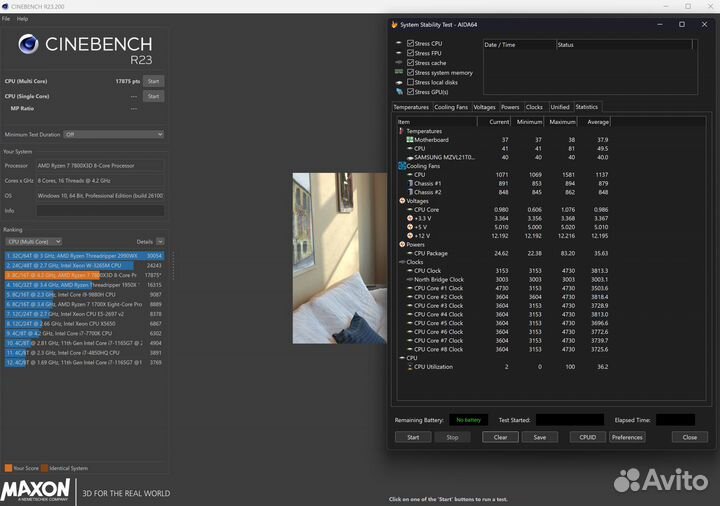Switch to the Unified tab
The width and height of the screenshot is (720, 506).
point(560,107)
